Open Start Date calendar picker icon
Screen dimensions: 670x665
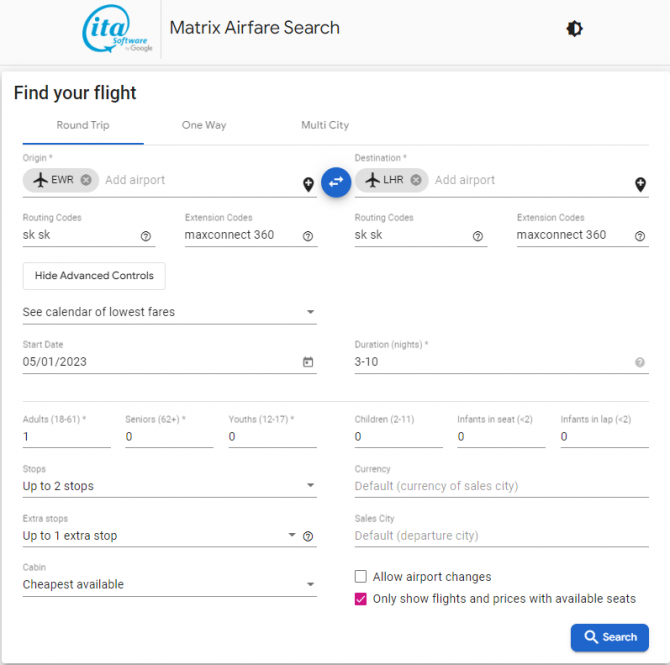(308, 362)
